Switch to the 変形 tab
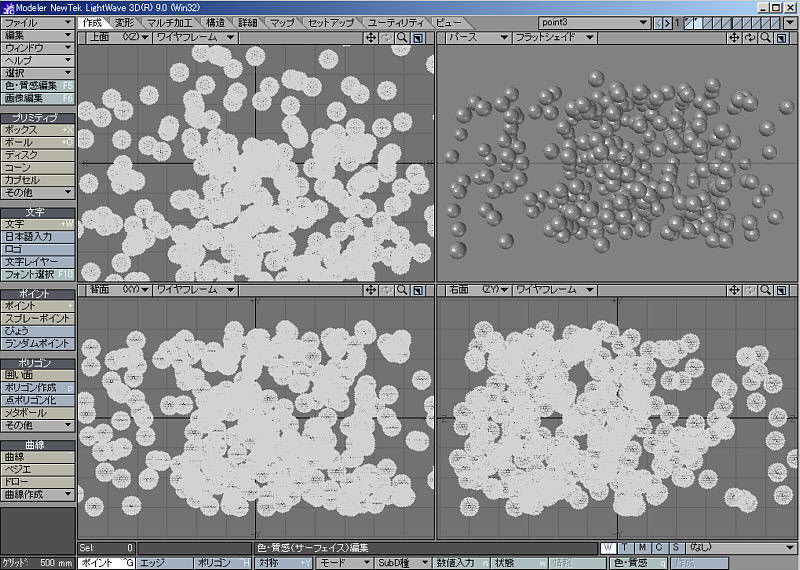Image resolution: width=800 pixels, height=570 pixels. [x=124, y=21]
